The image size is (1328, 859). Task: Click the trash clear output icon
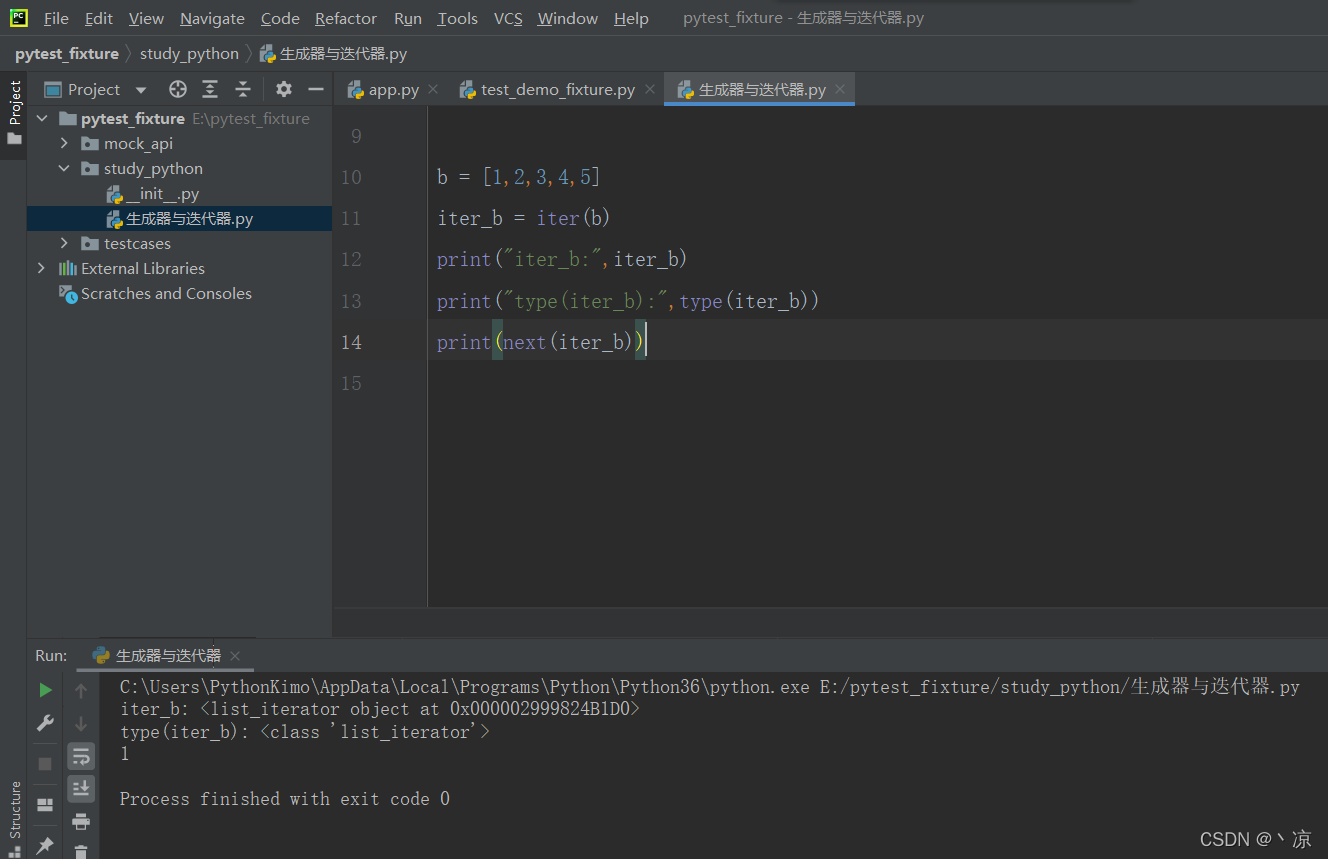(81, 851)
